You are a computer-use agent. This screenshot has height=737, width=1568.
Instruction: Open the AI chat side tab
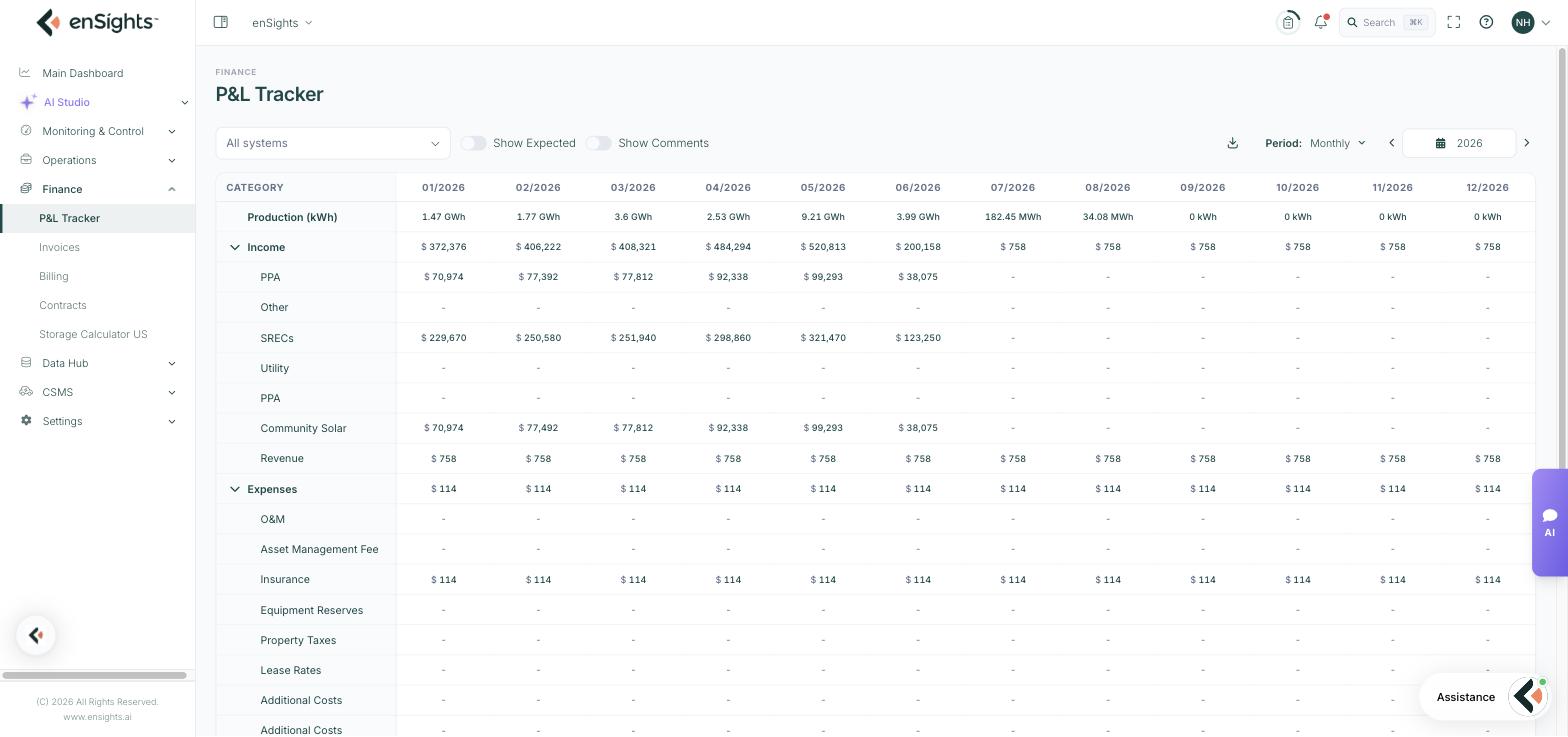click(x=1549, y=522)
